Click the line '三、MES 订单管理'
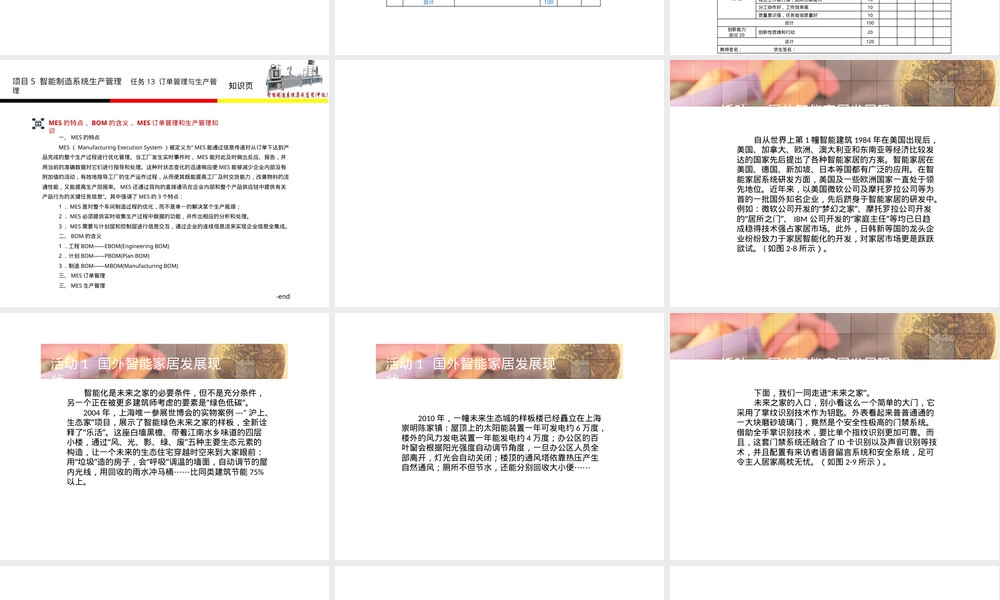 coord(82,275)
